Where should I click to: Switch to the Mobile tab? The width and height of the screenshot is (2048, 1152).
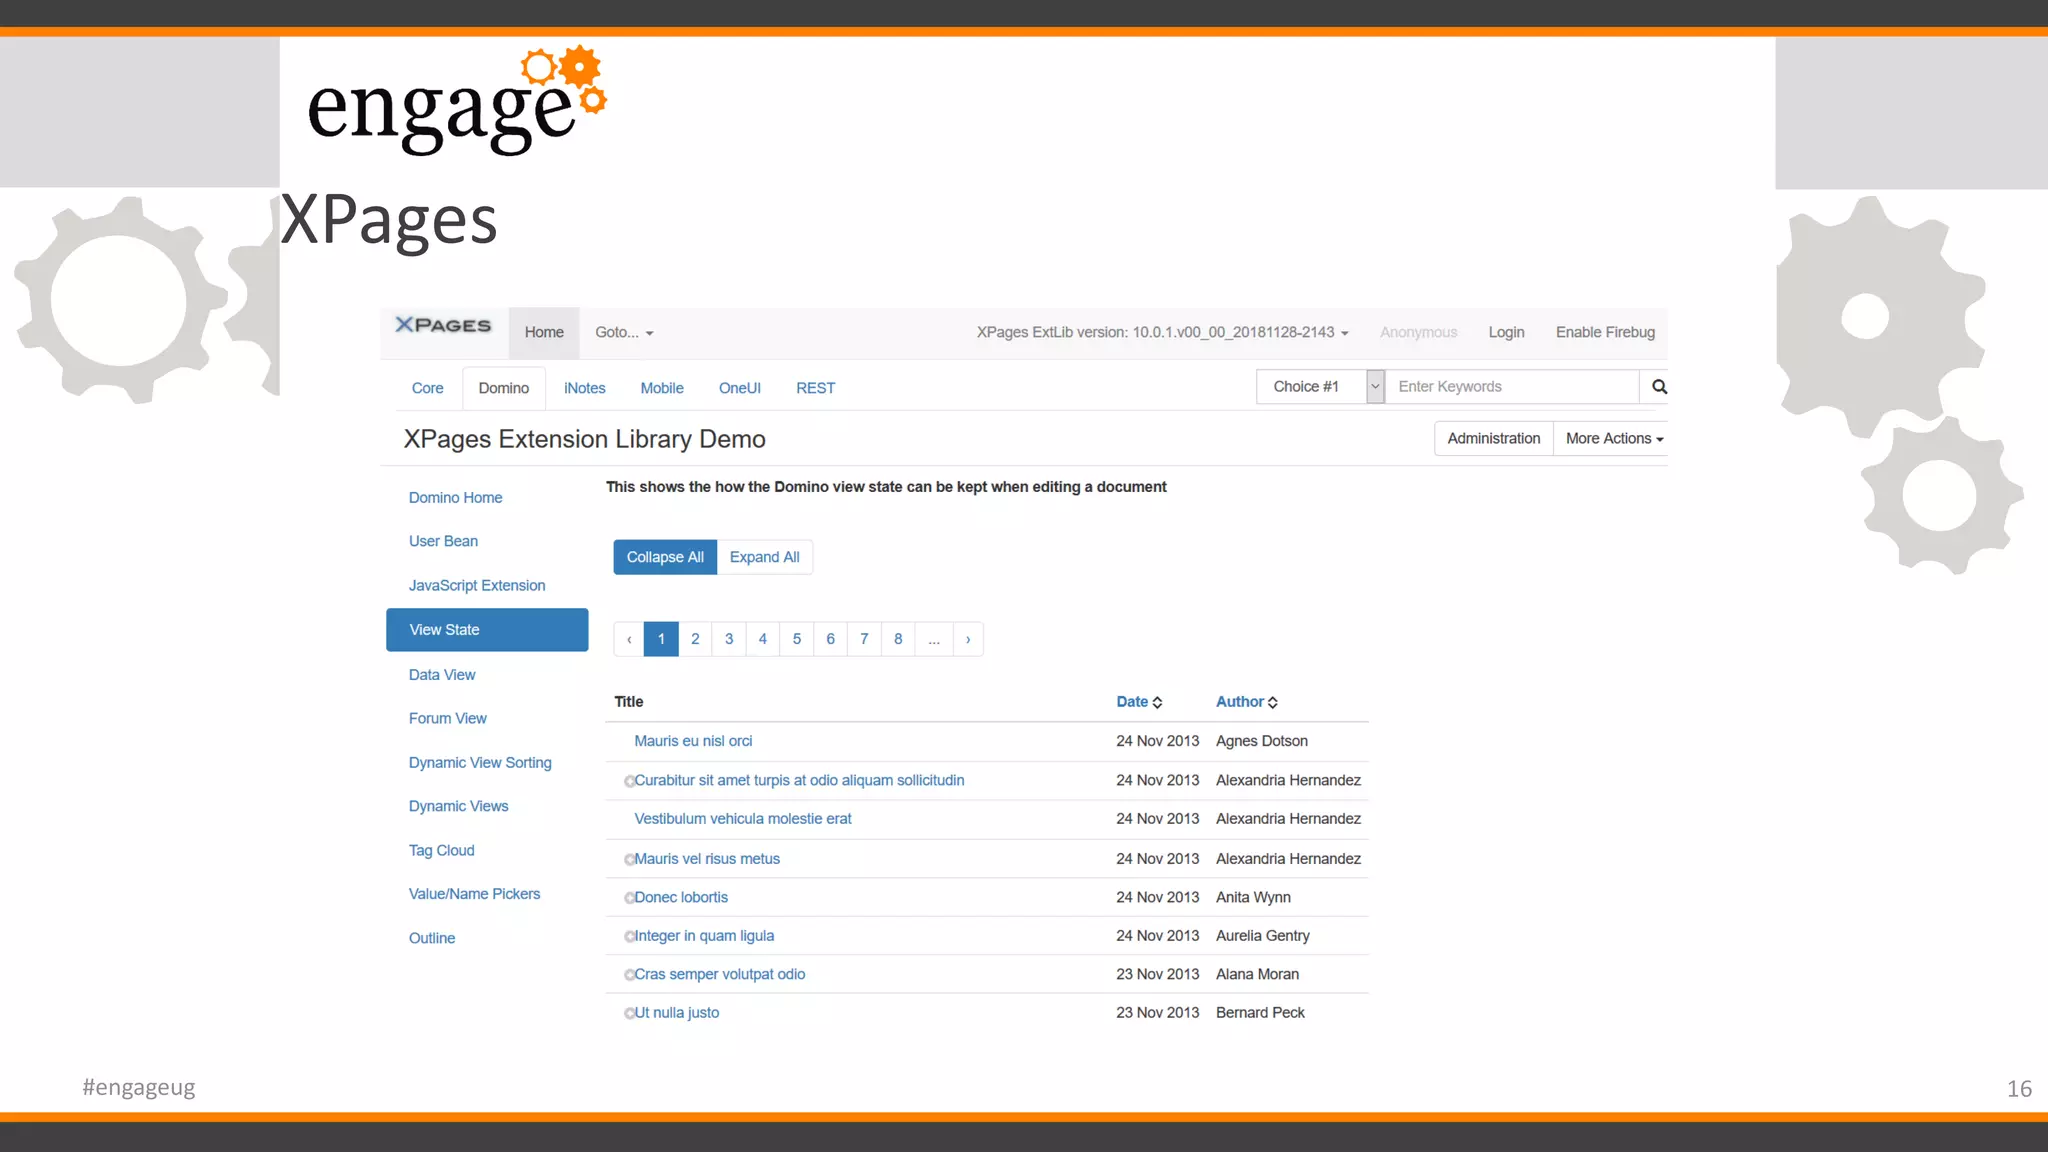[662, 388]
